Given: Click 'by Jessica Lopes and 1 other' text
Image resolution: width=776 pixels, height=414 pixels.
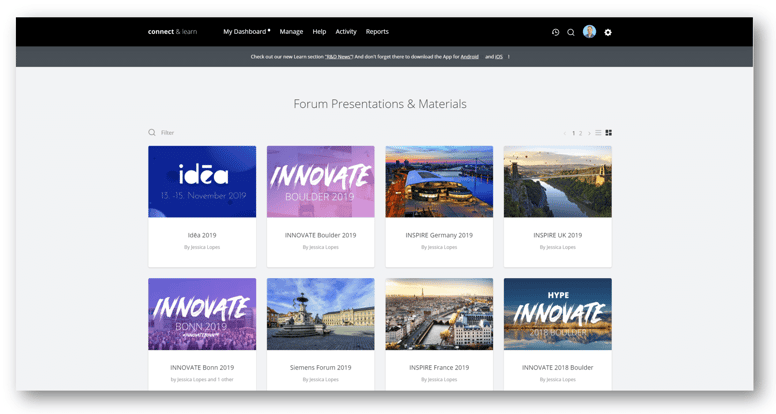Looking at the screenshot, I should (x=202, y=380).
